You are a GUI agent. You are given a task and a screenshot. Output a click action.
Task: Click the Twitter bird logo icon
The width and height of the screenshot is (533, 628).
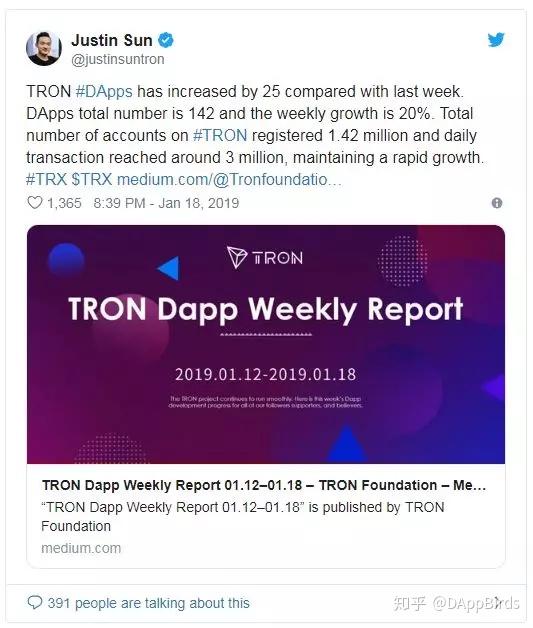tap(496, 40)
